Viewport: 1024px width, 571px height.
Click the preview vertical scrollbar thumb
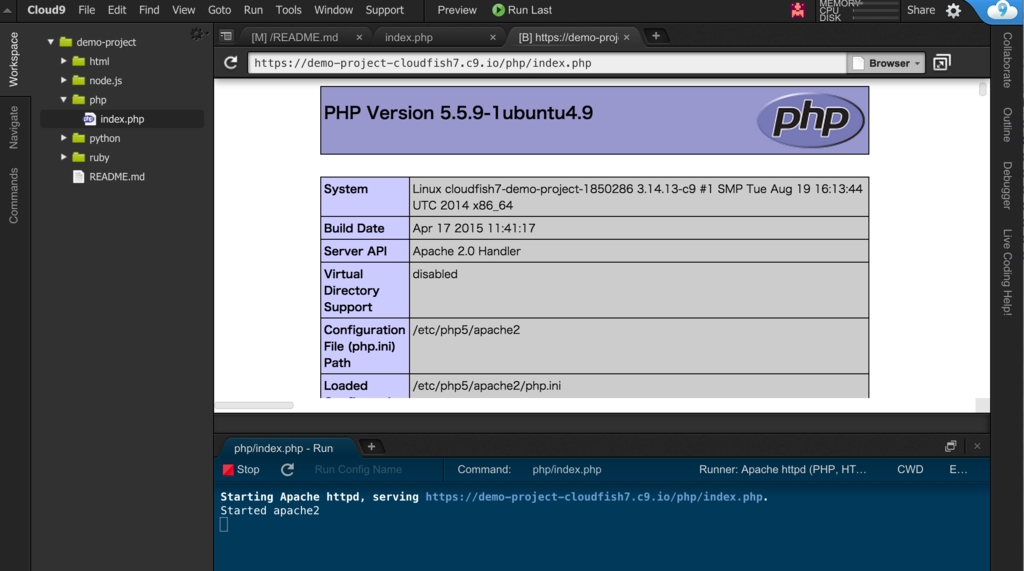(982, 88)
